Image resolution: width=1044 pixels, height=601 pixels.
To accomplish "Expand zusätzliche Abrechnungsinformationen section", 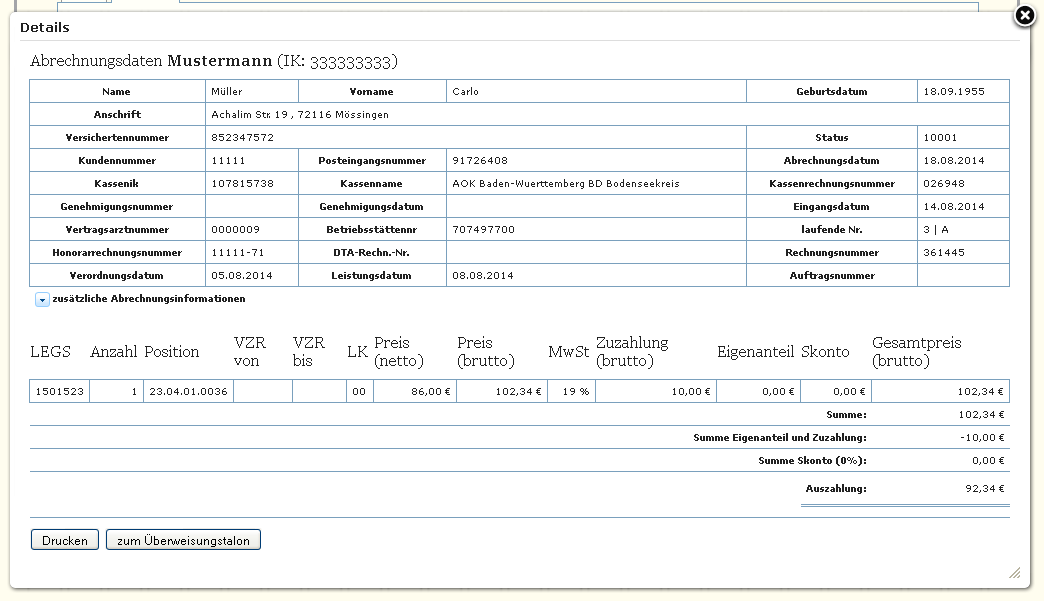I will (x=42, y=300).
